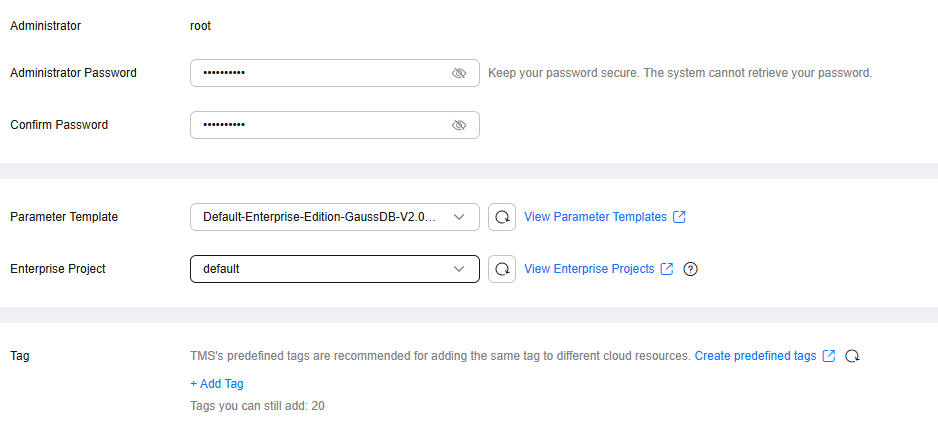The width and height of the screenshot is (938, 426).
Task: Open the Default-Enterprise-Edition-GaussDB parameter template dropdown
Action: 334,217
